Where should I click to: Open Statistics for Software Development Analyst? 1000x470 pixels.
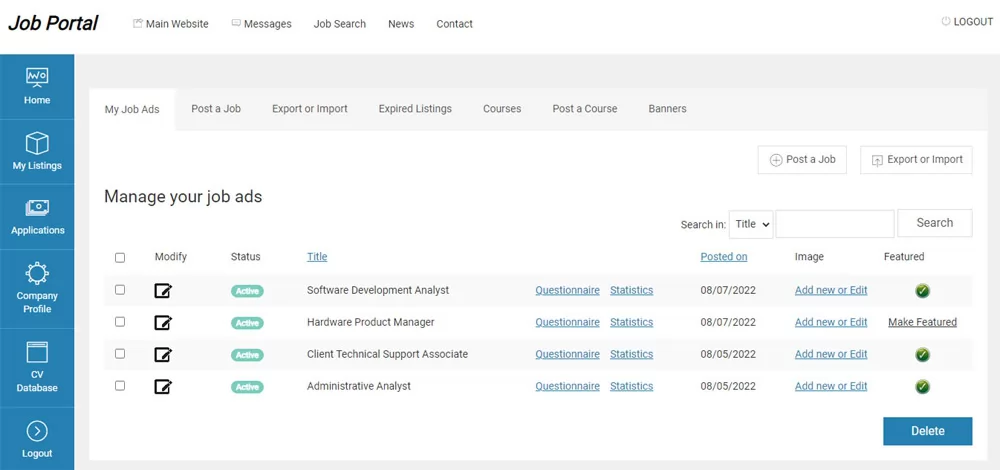(x=631, y=290)
